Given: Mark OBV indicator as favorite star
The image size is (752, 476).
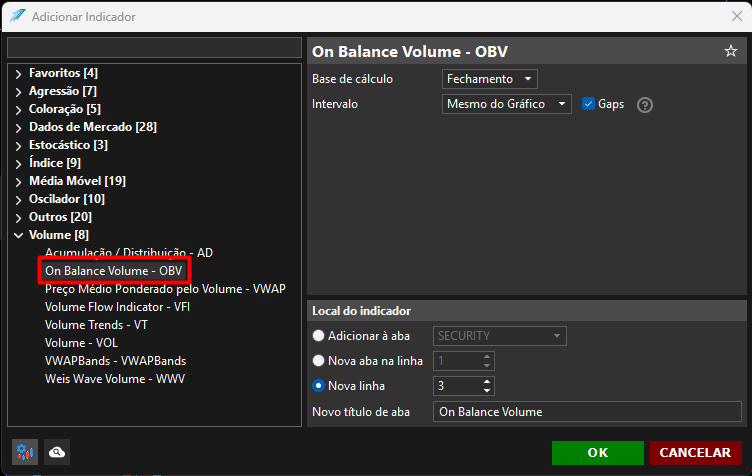Looking at the screenshot, I should 730,51.
